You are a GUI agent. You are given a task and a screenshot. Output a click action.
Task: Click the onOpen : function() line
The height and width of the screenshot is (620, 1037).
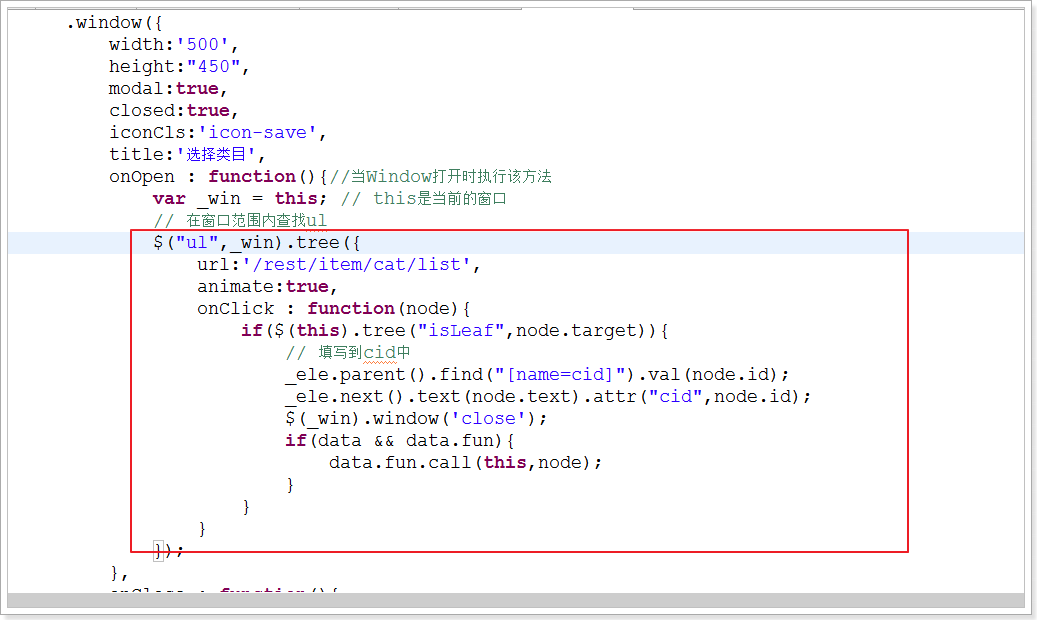click(330, 176)
